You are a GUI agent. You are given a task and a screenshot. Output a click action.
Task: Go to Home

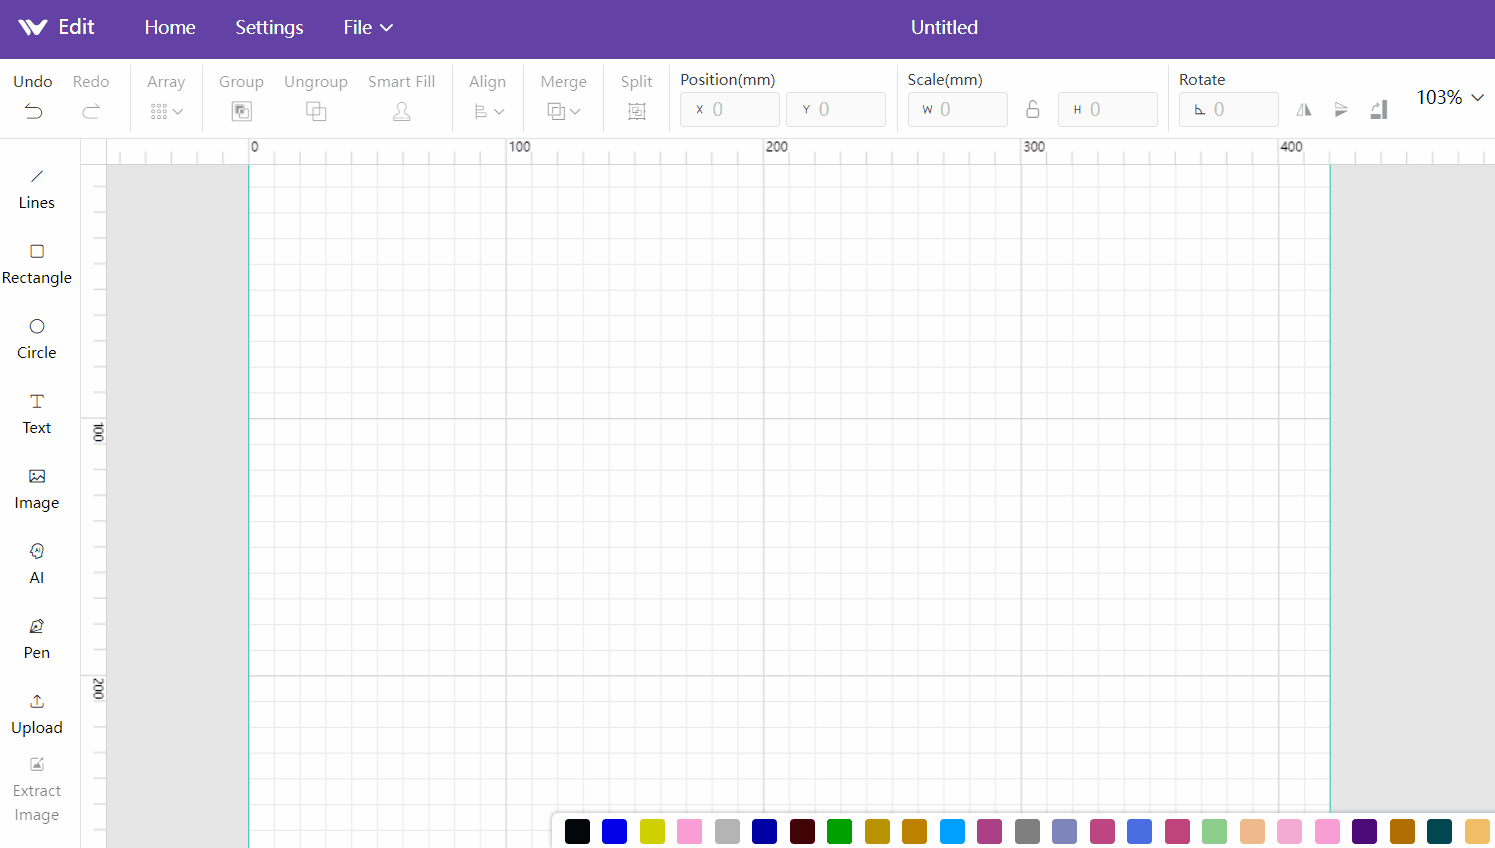pos(170,28)
